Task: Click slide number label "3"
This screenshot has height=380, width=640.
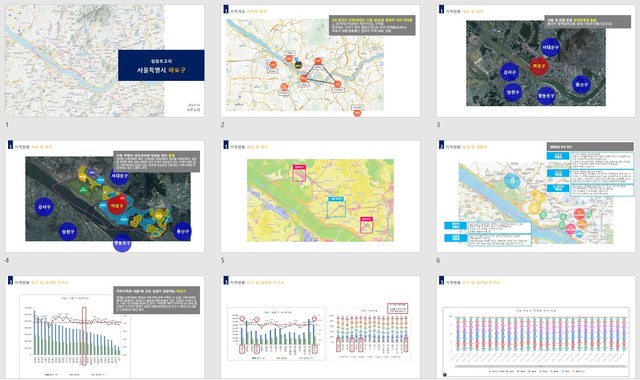Action: [x=438, y=124]
